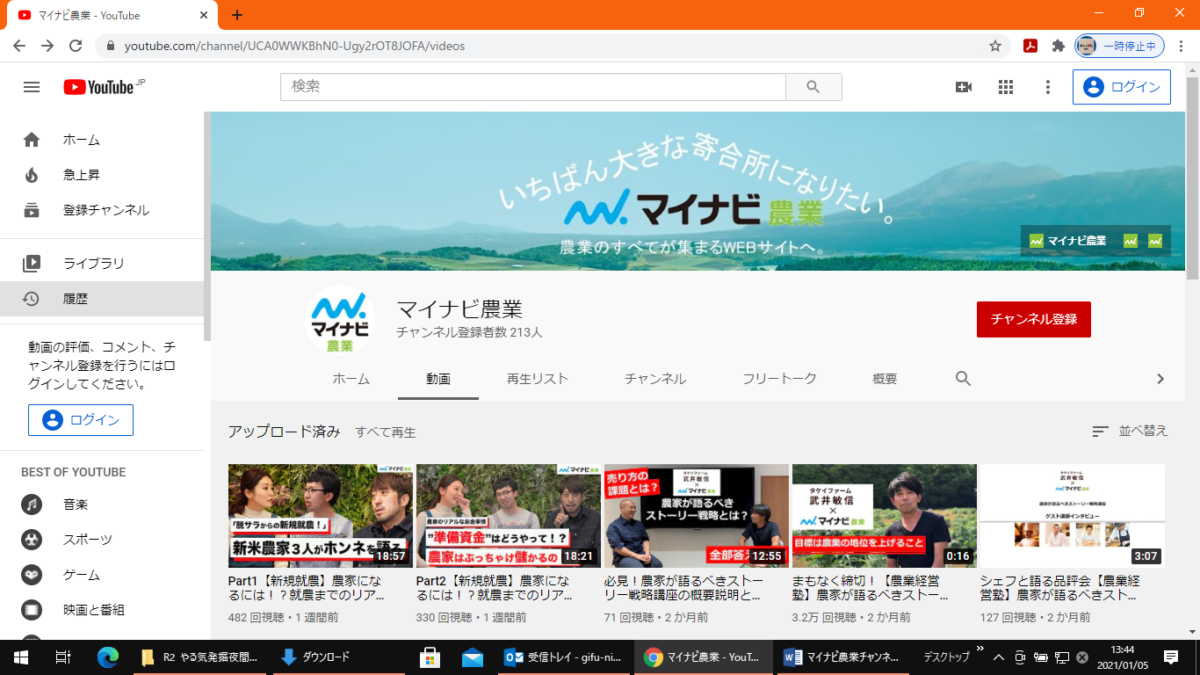Open the Chrome extensions puzzle icon
This screenshot has height=675, width=1200.
[1058, 46]
